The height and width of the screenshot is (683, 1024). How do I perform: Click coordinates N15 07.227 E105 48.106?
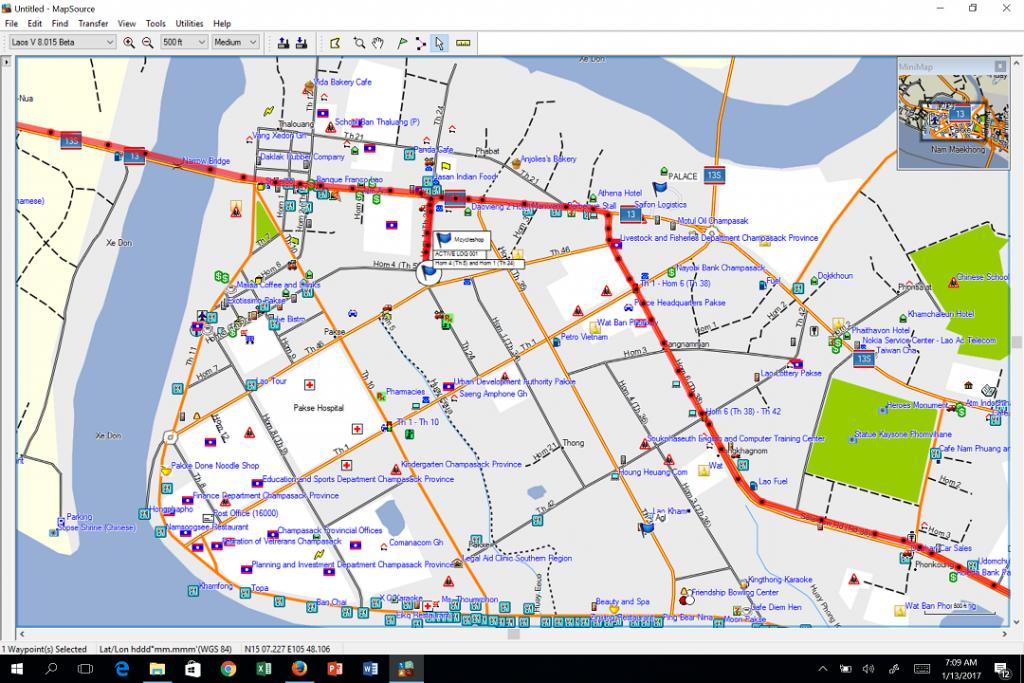pyautogui.click(x=287, y=649)
